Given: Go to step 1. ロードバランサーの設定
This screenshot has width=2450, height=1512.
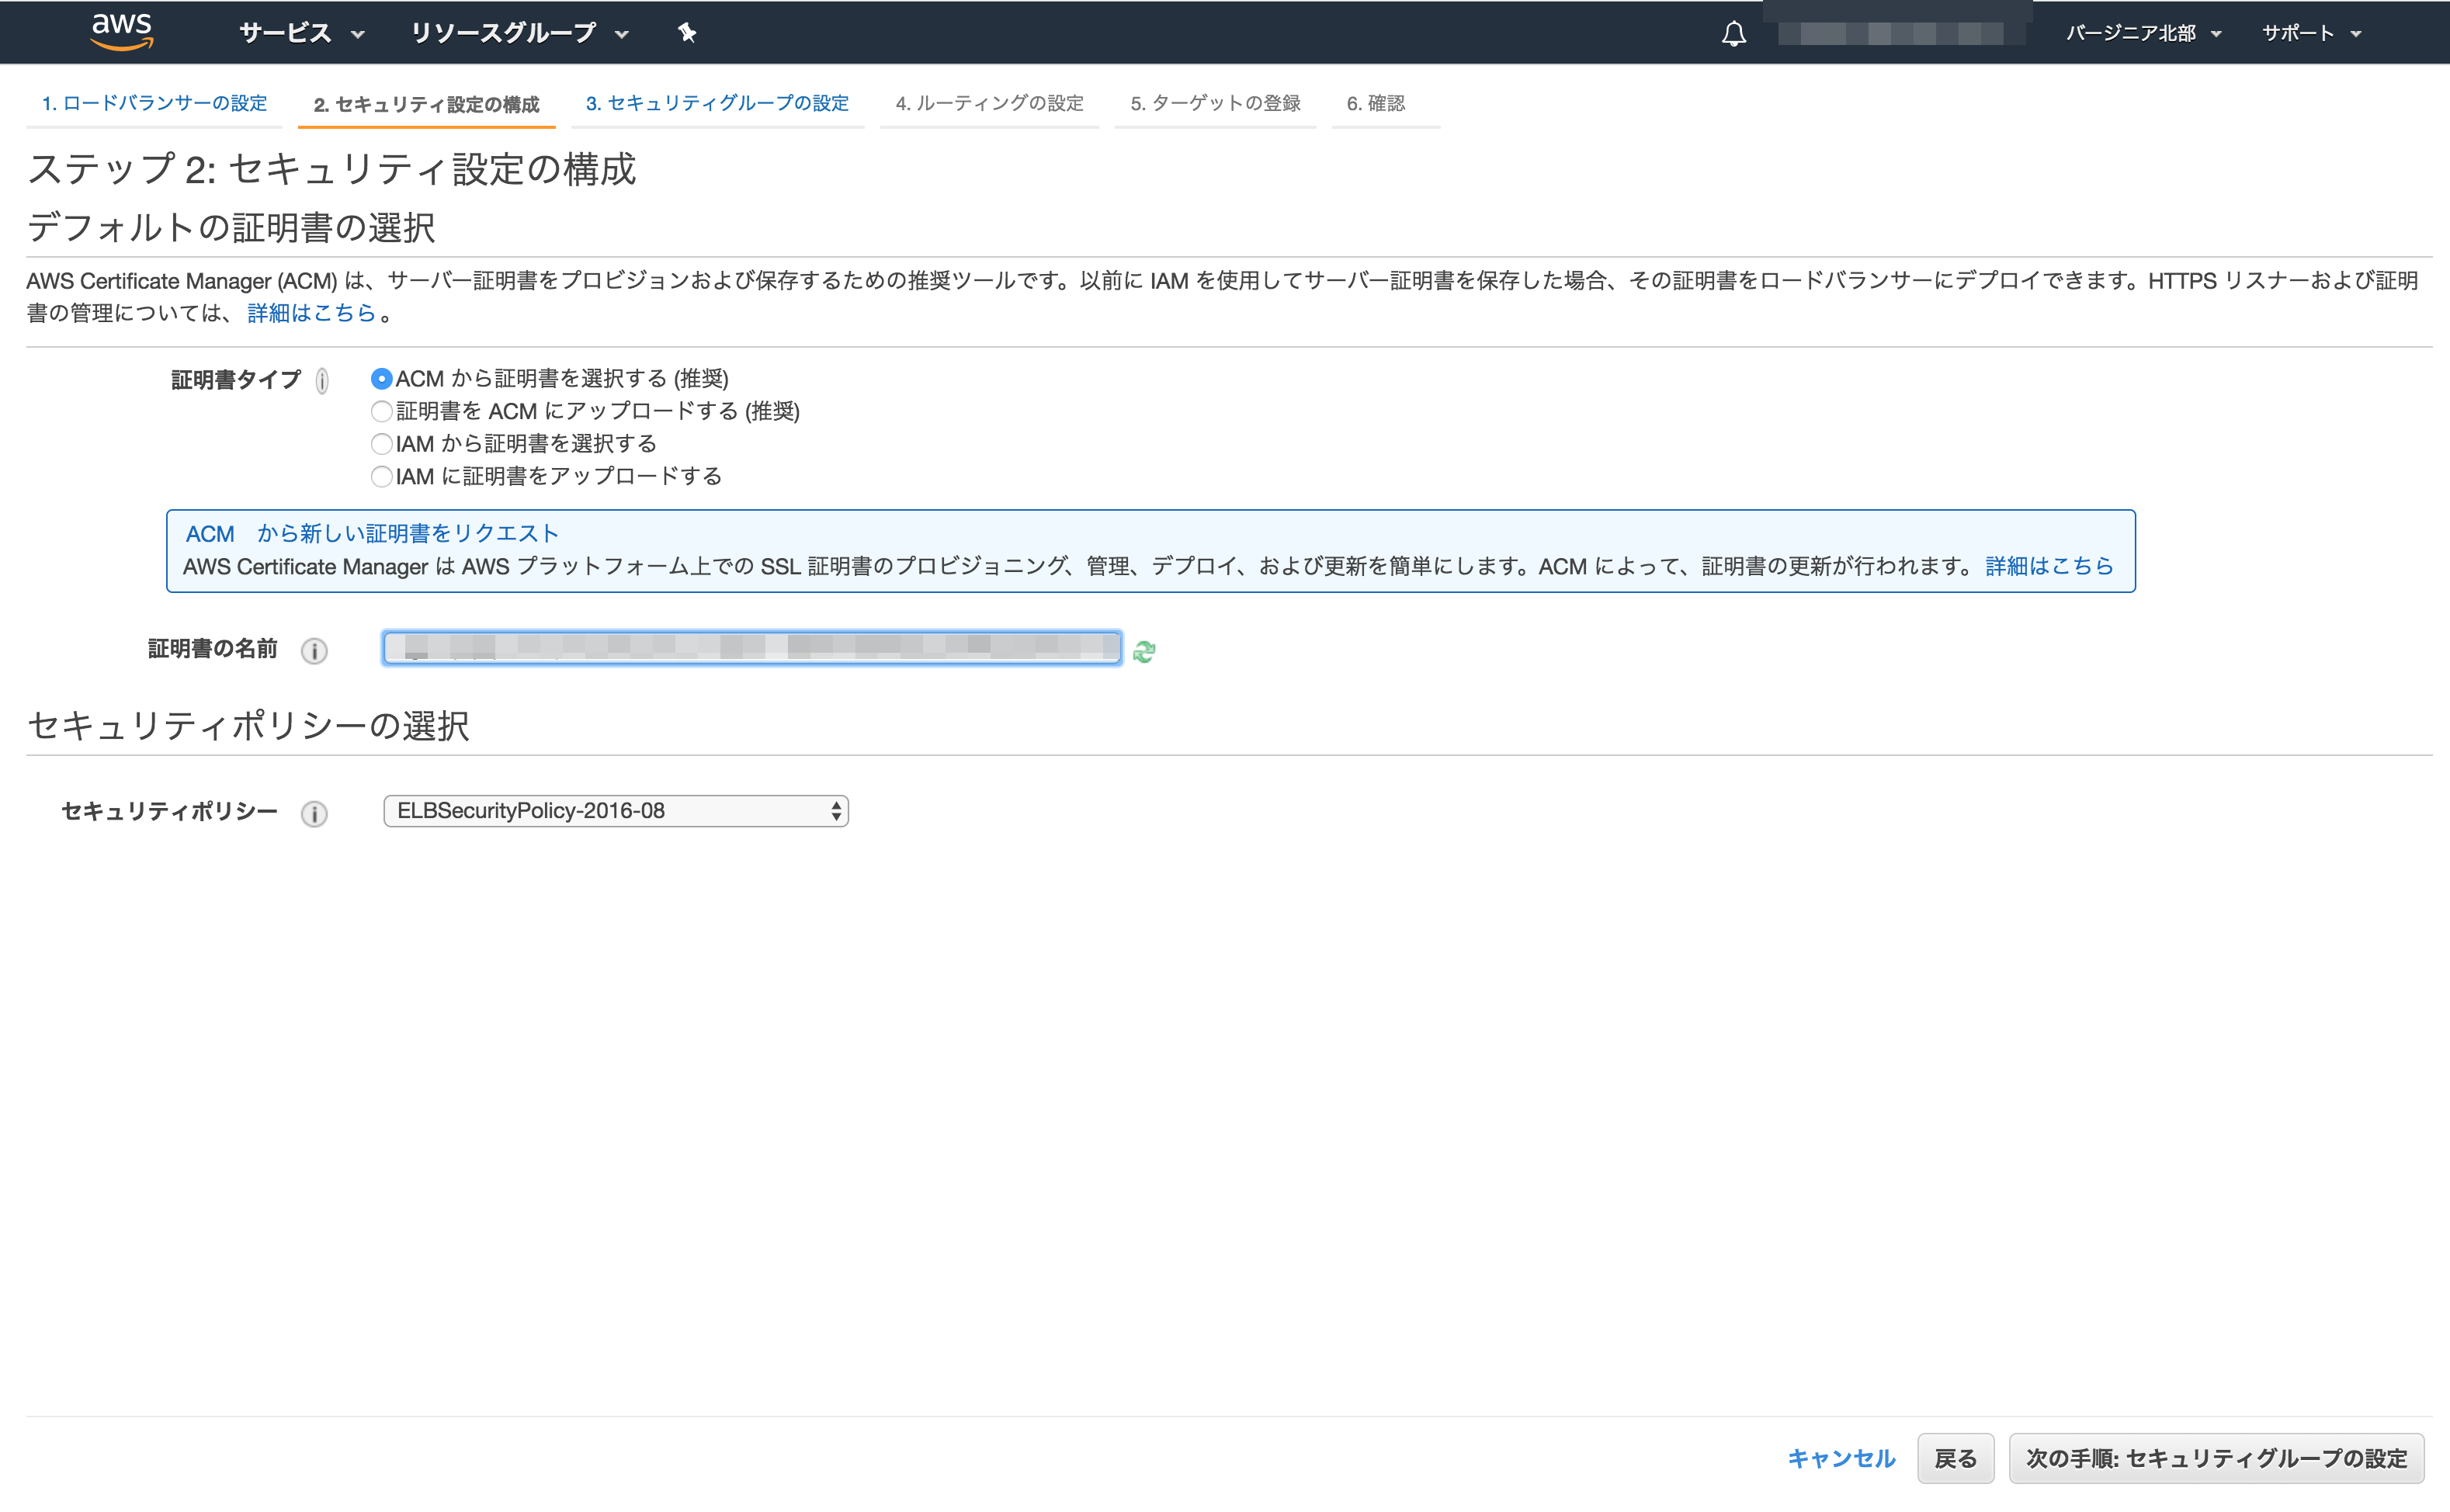Looking at the screenshot, I should pyautogui.click(x=154, y=103).
